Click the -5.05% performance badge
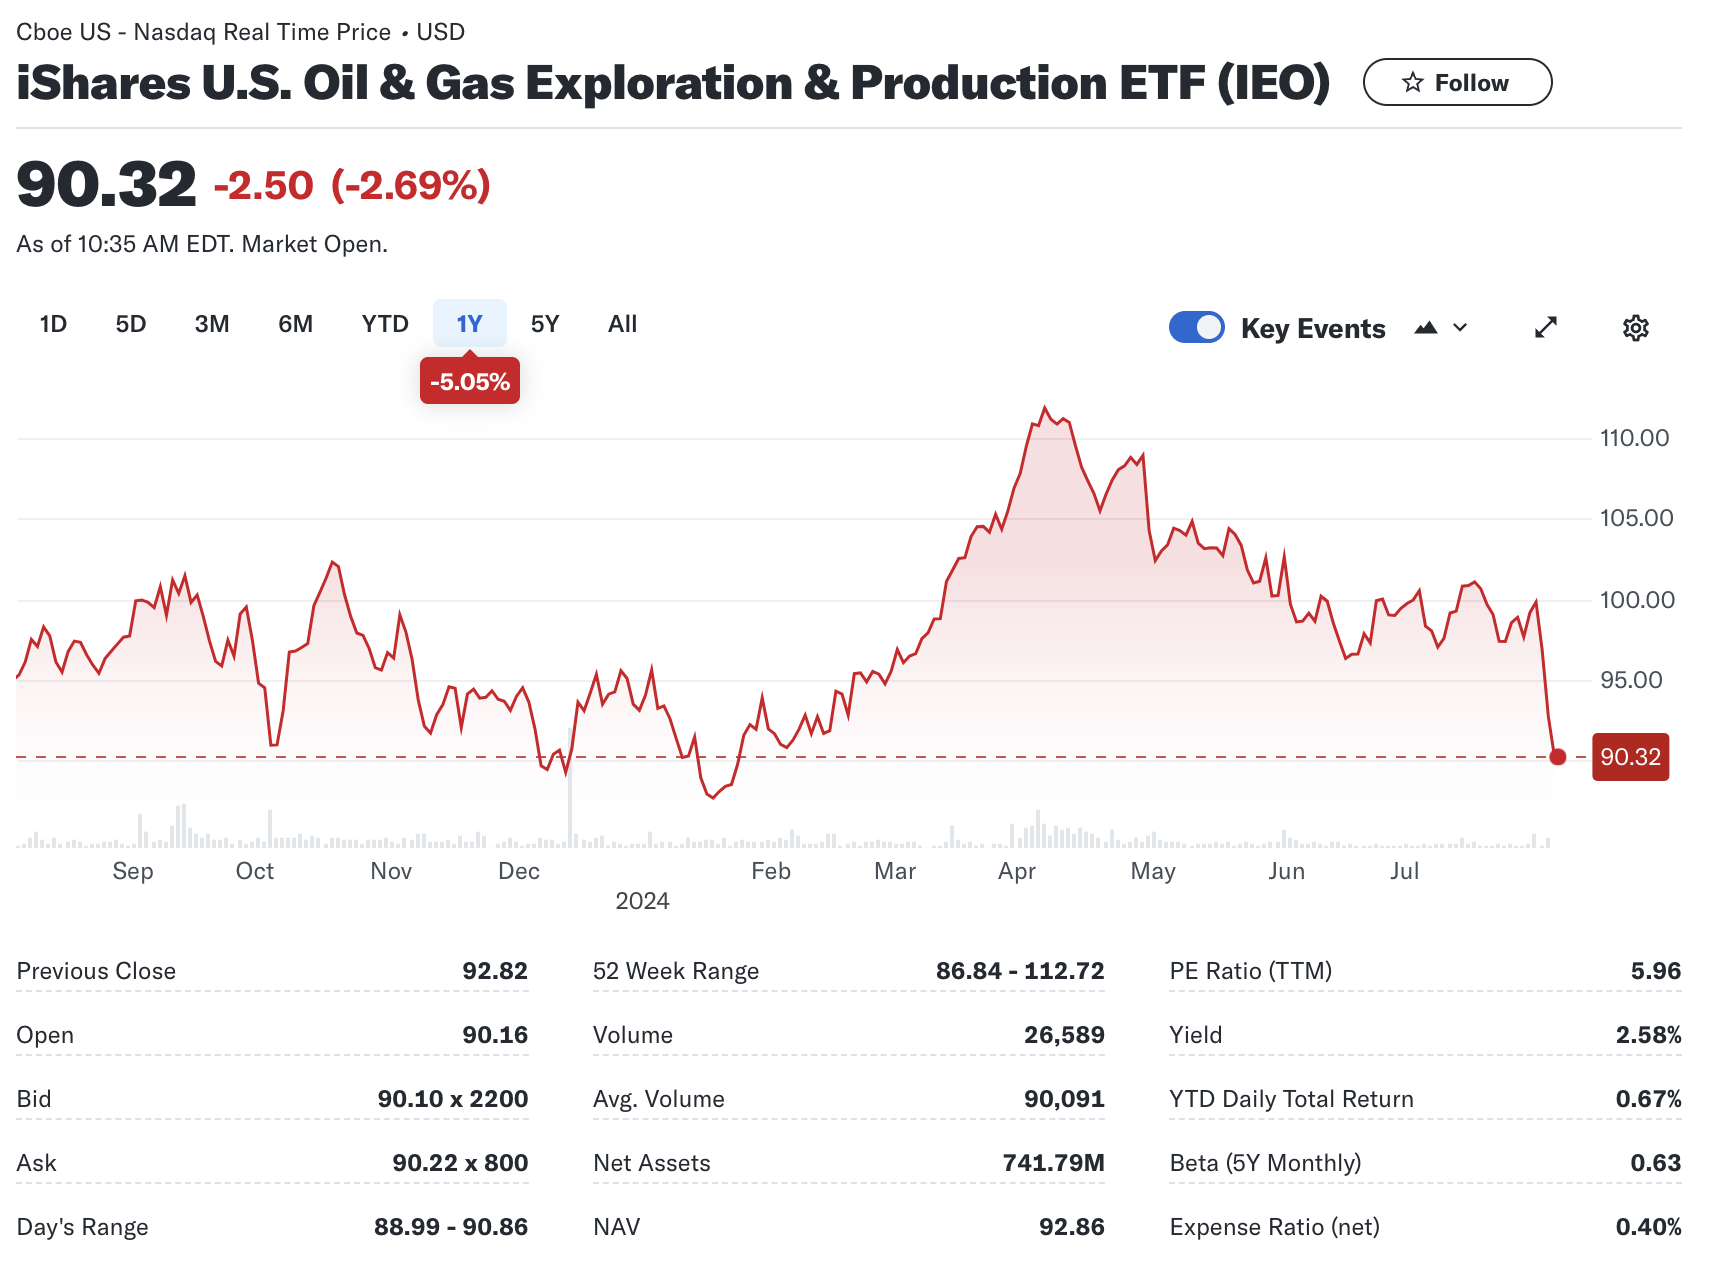This screenshot has height=1266, width=1720. pos(470,381)
